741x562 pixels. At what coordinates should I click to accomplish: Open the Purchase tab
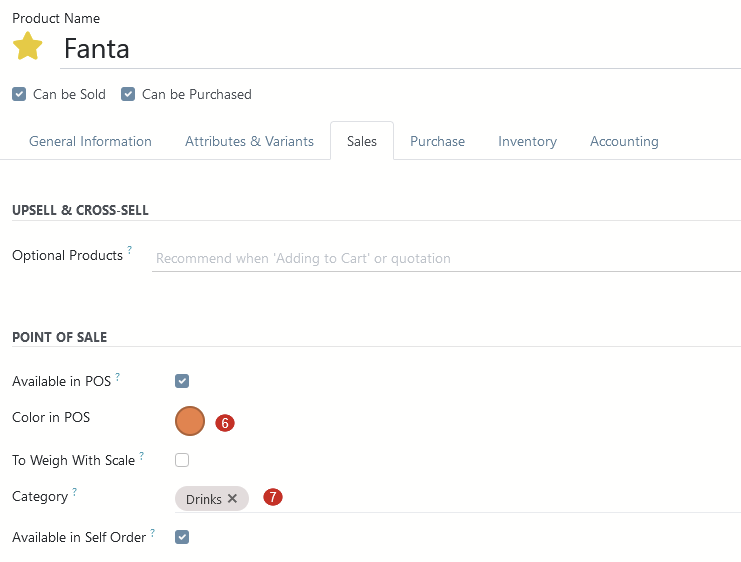click(438, 141)
